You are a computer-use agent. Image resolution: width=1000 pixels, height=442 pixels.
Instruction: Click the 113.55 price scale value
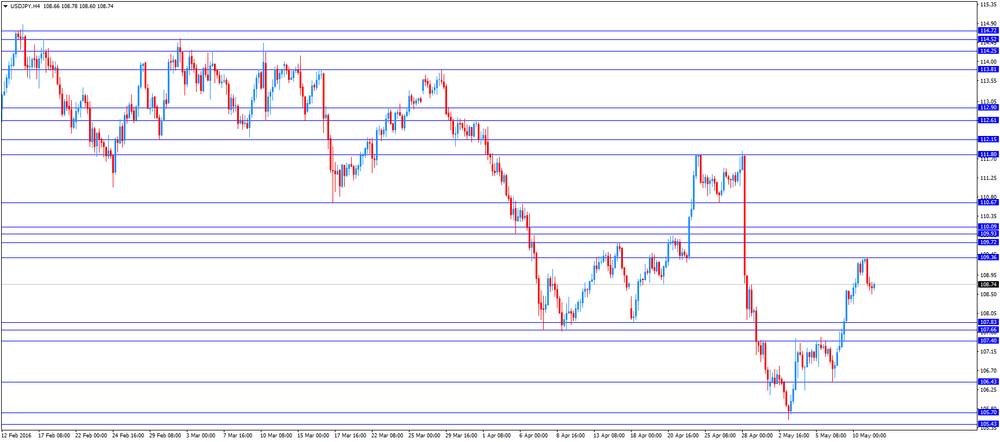point(987,81)
